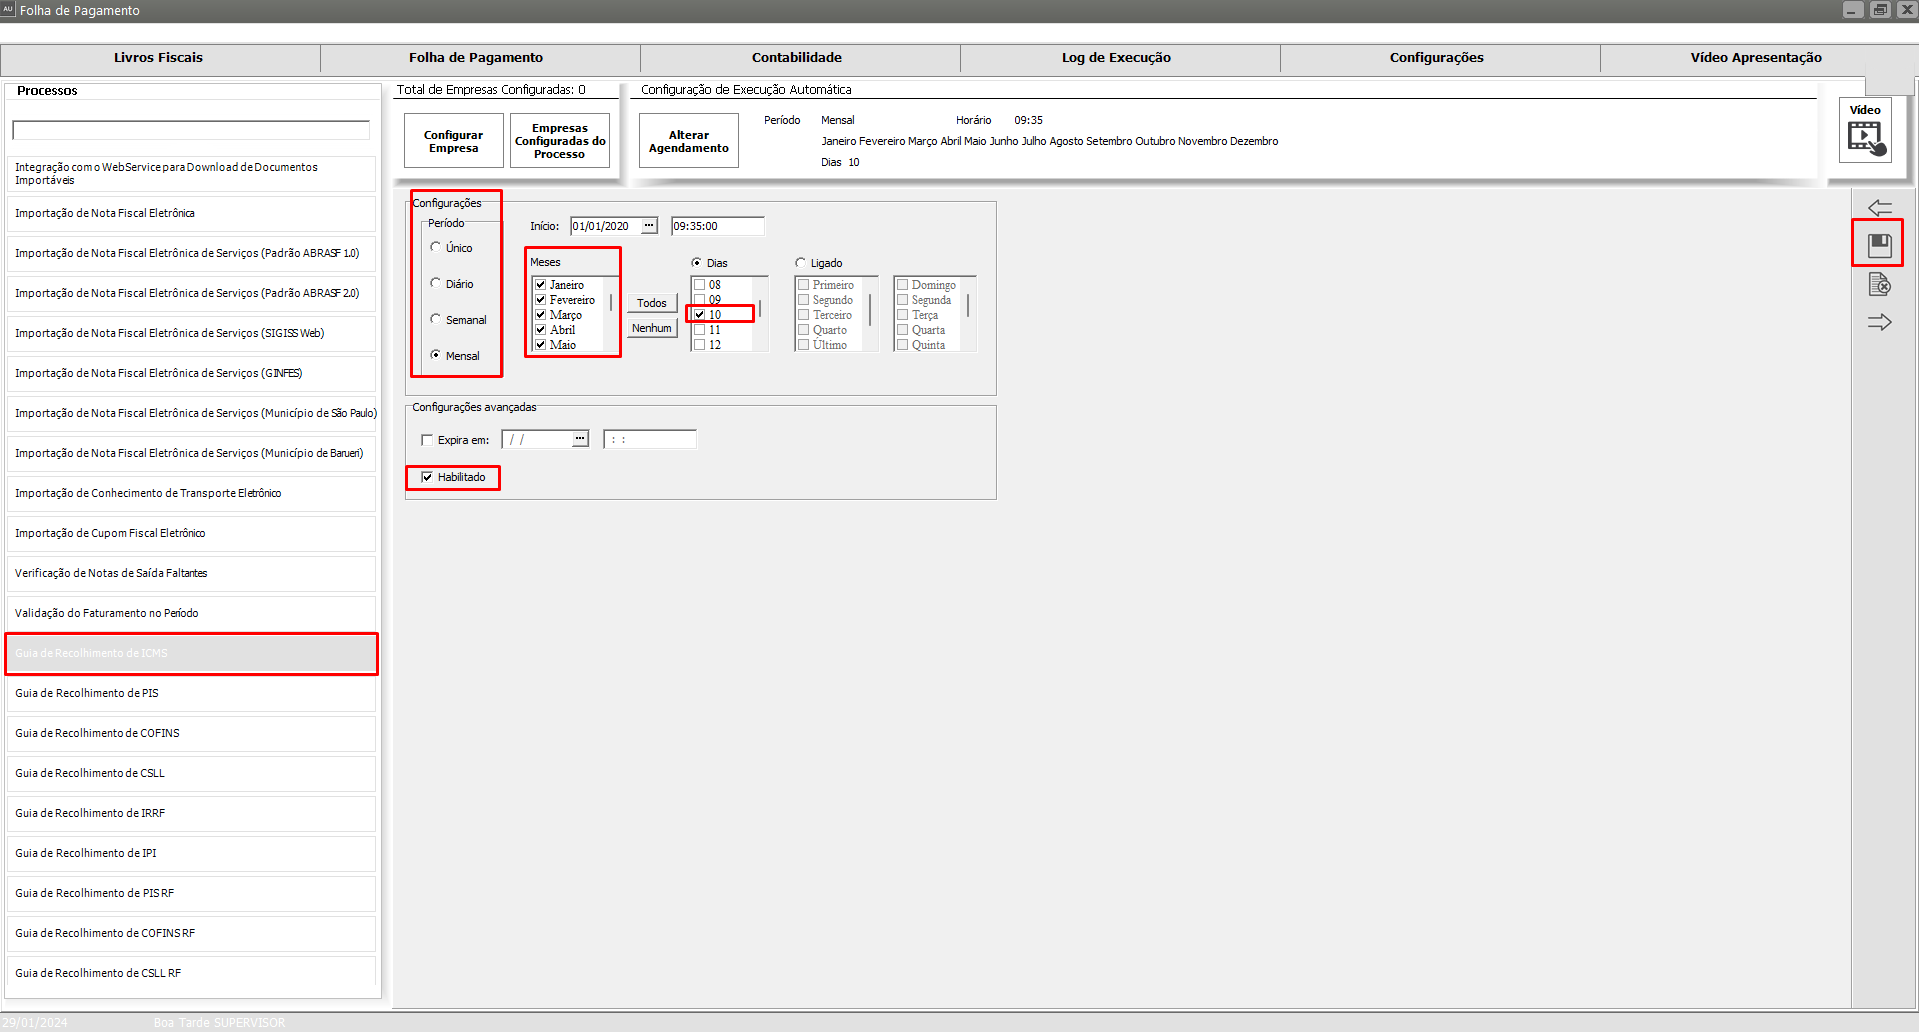Select the Único period radio button
This screenshot has width=1919, height=1032.
435,247
